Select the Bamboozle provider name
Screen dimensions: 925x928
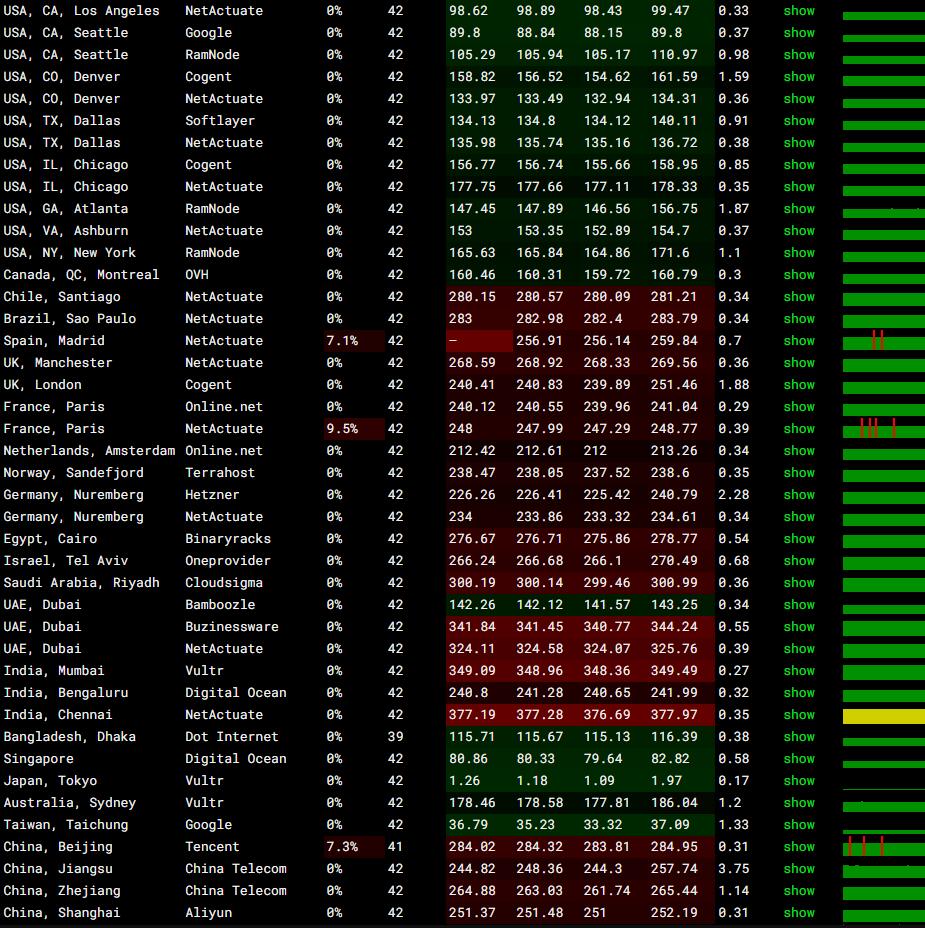click(x=220, y=605)
